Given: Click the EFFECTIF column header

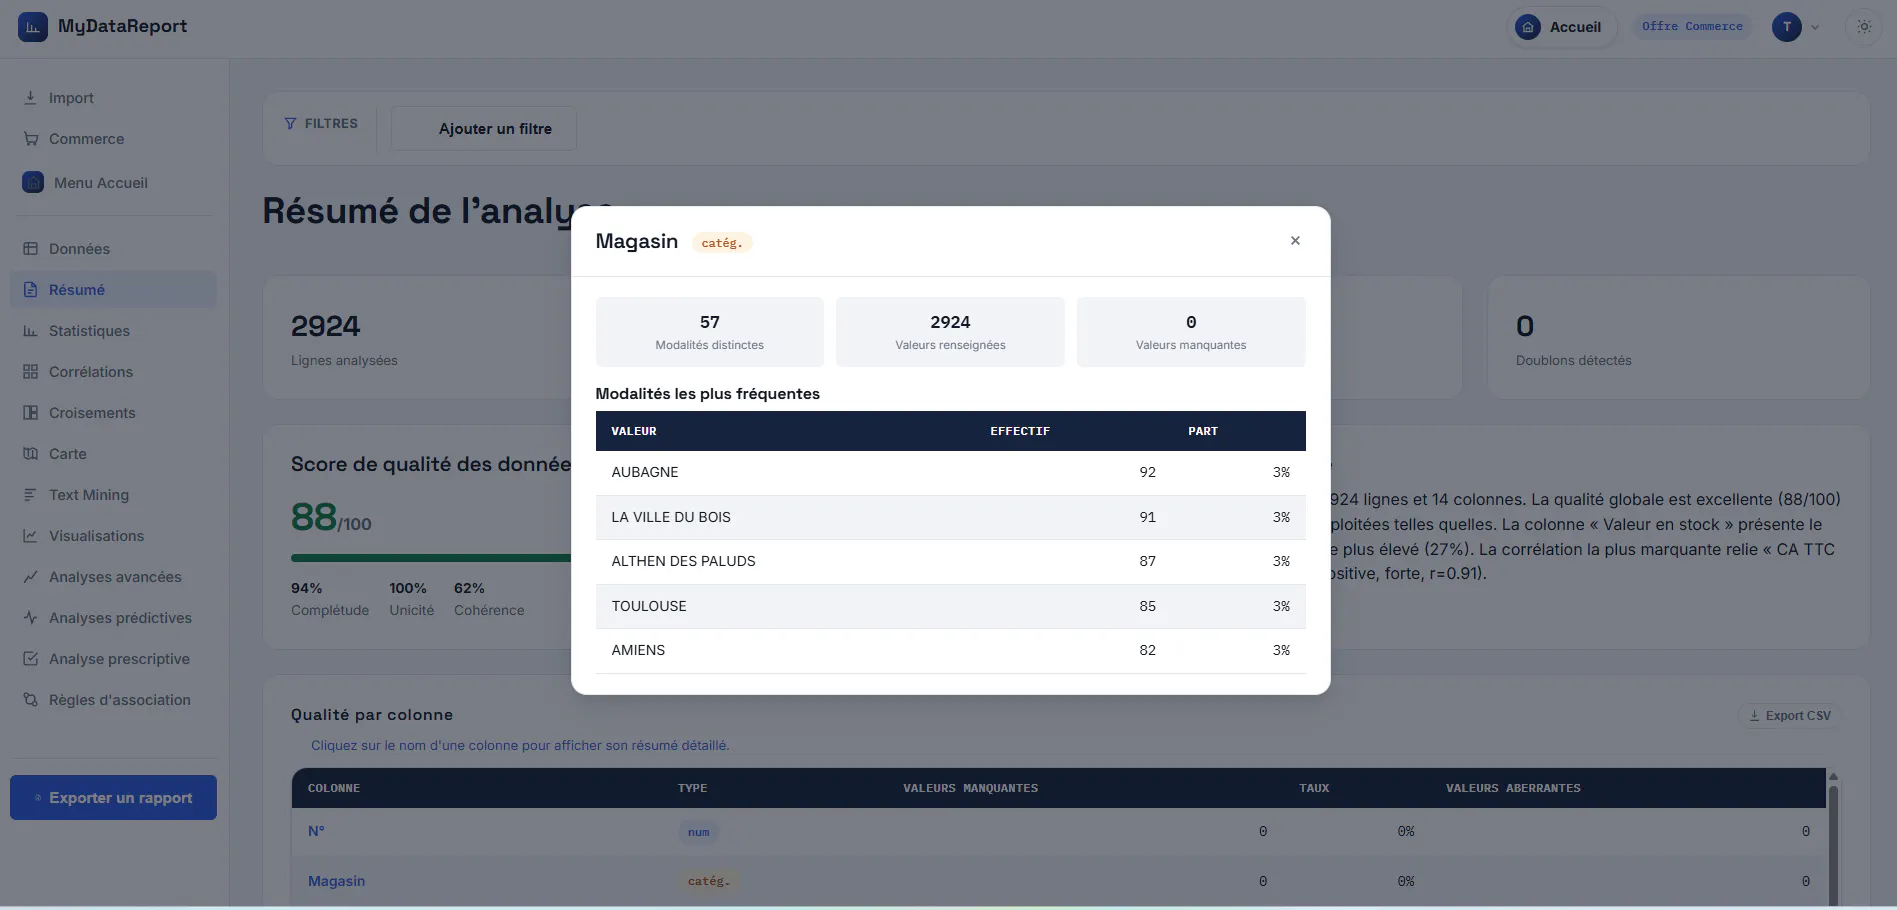Looking at the screenshot, I should pos(1020,431).
